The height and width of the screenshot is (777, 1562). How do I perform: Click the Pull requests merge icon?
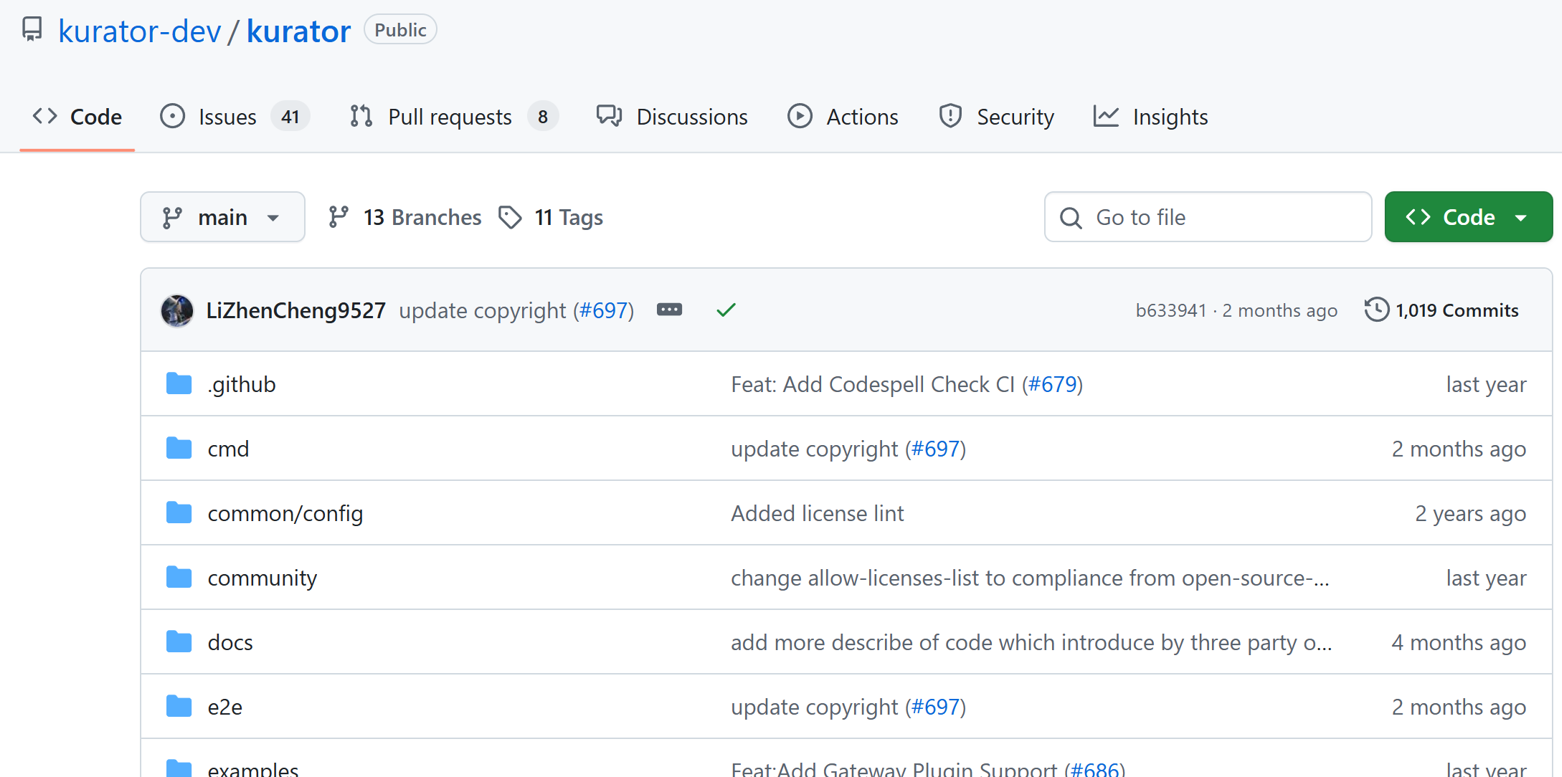[x=361, y=117]
